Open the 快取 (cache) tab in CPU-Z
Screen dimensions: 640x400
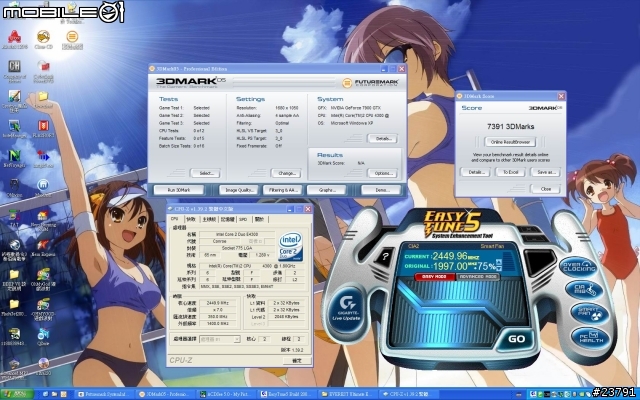(x=190, y=219)
